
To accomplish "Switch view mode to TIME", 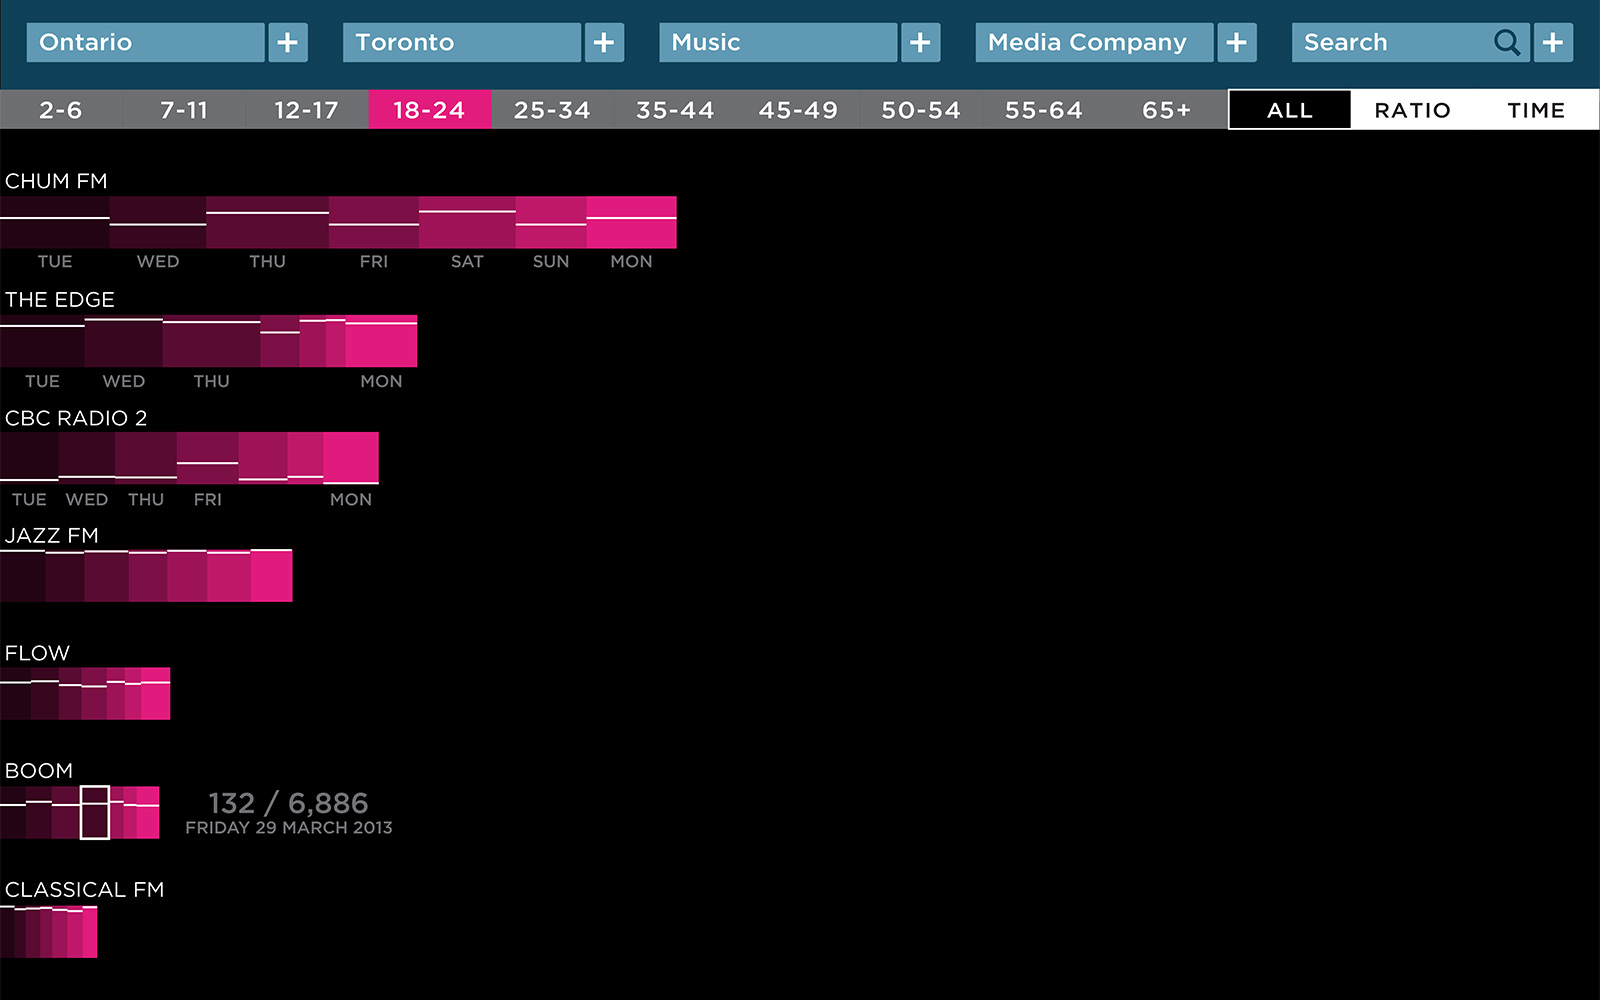I will point(1536,110).
